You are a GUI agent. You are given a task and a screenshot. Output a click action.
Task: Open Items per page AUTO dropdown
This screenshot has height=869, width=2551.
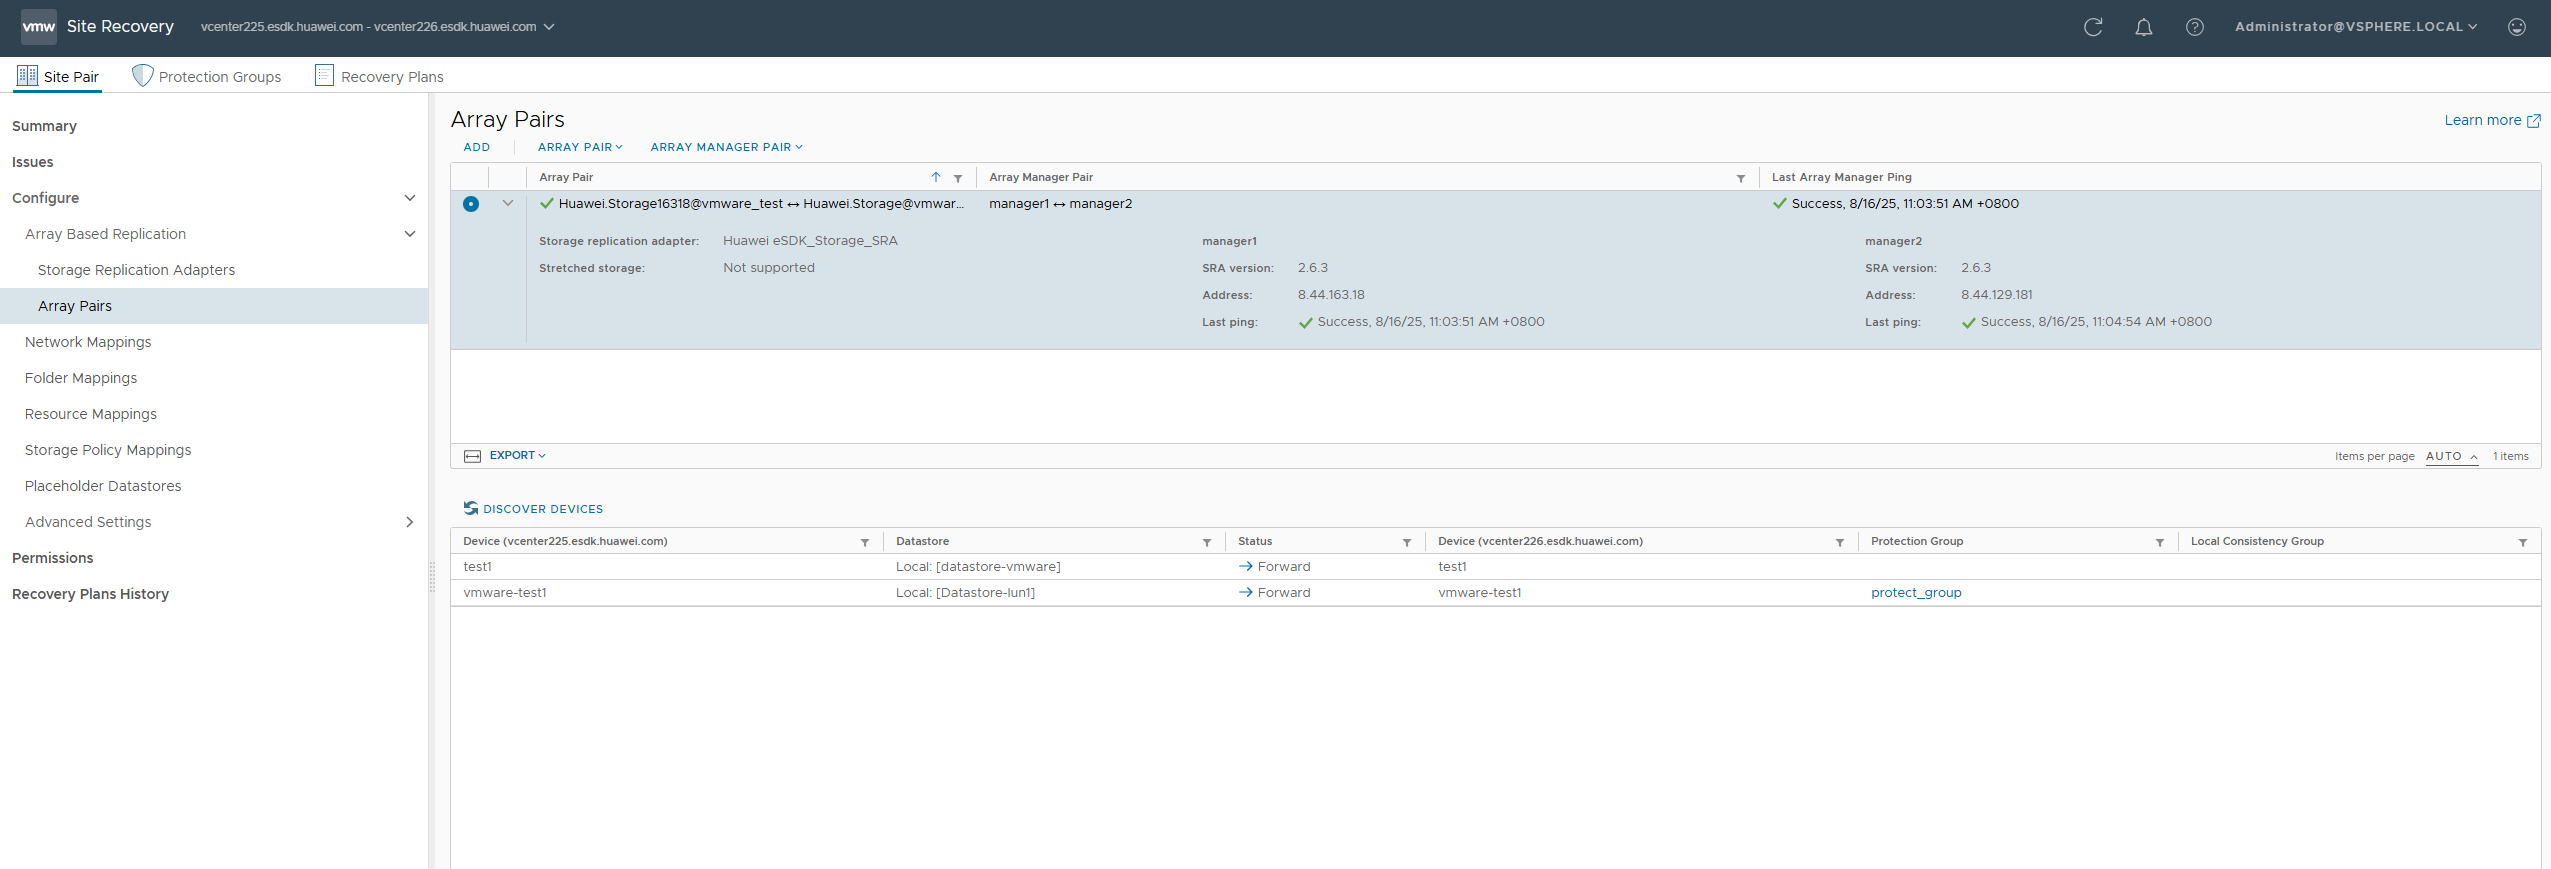tap(2452, 456)
